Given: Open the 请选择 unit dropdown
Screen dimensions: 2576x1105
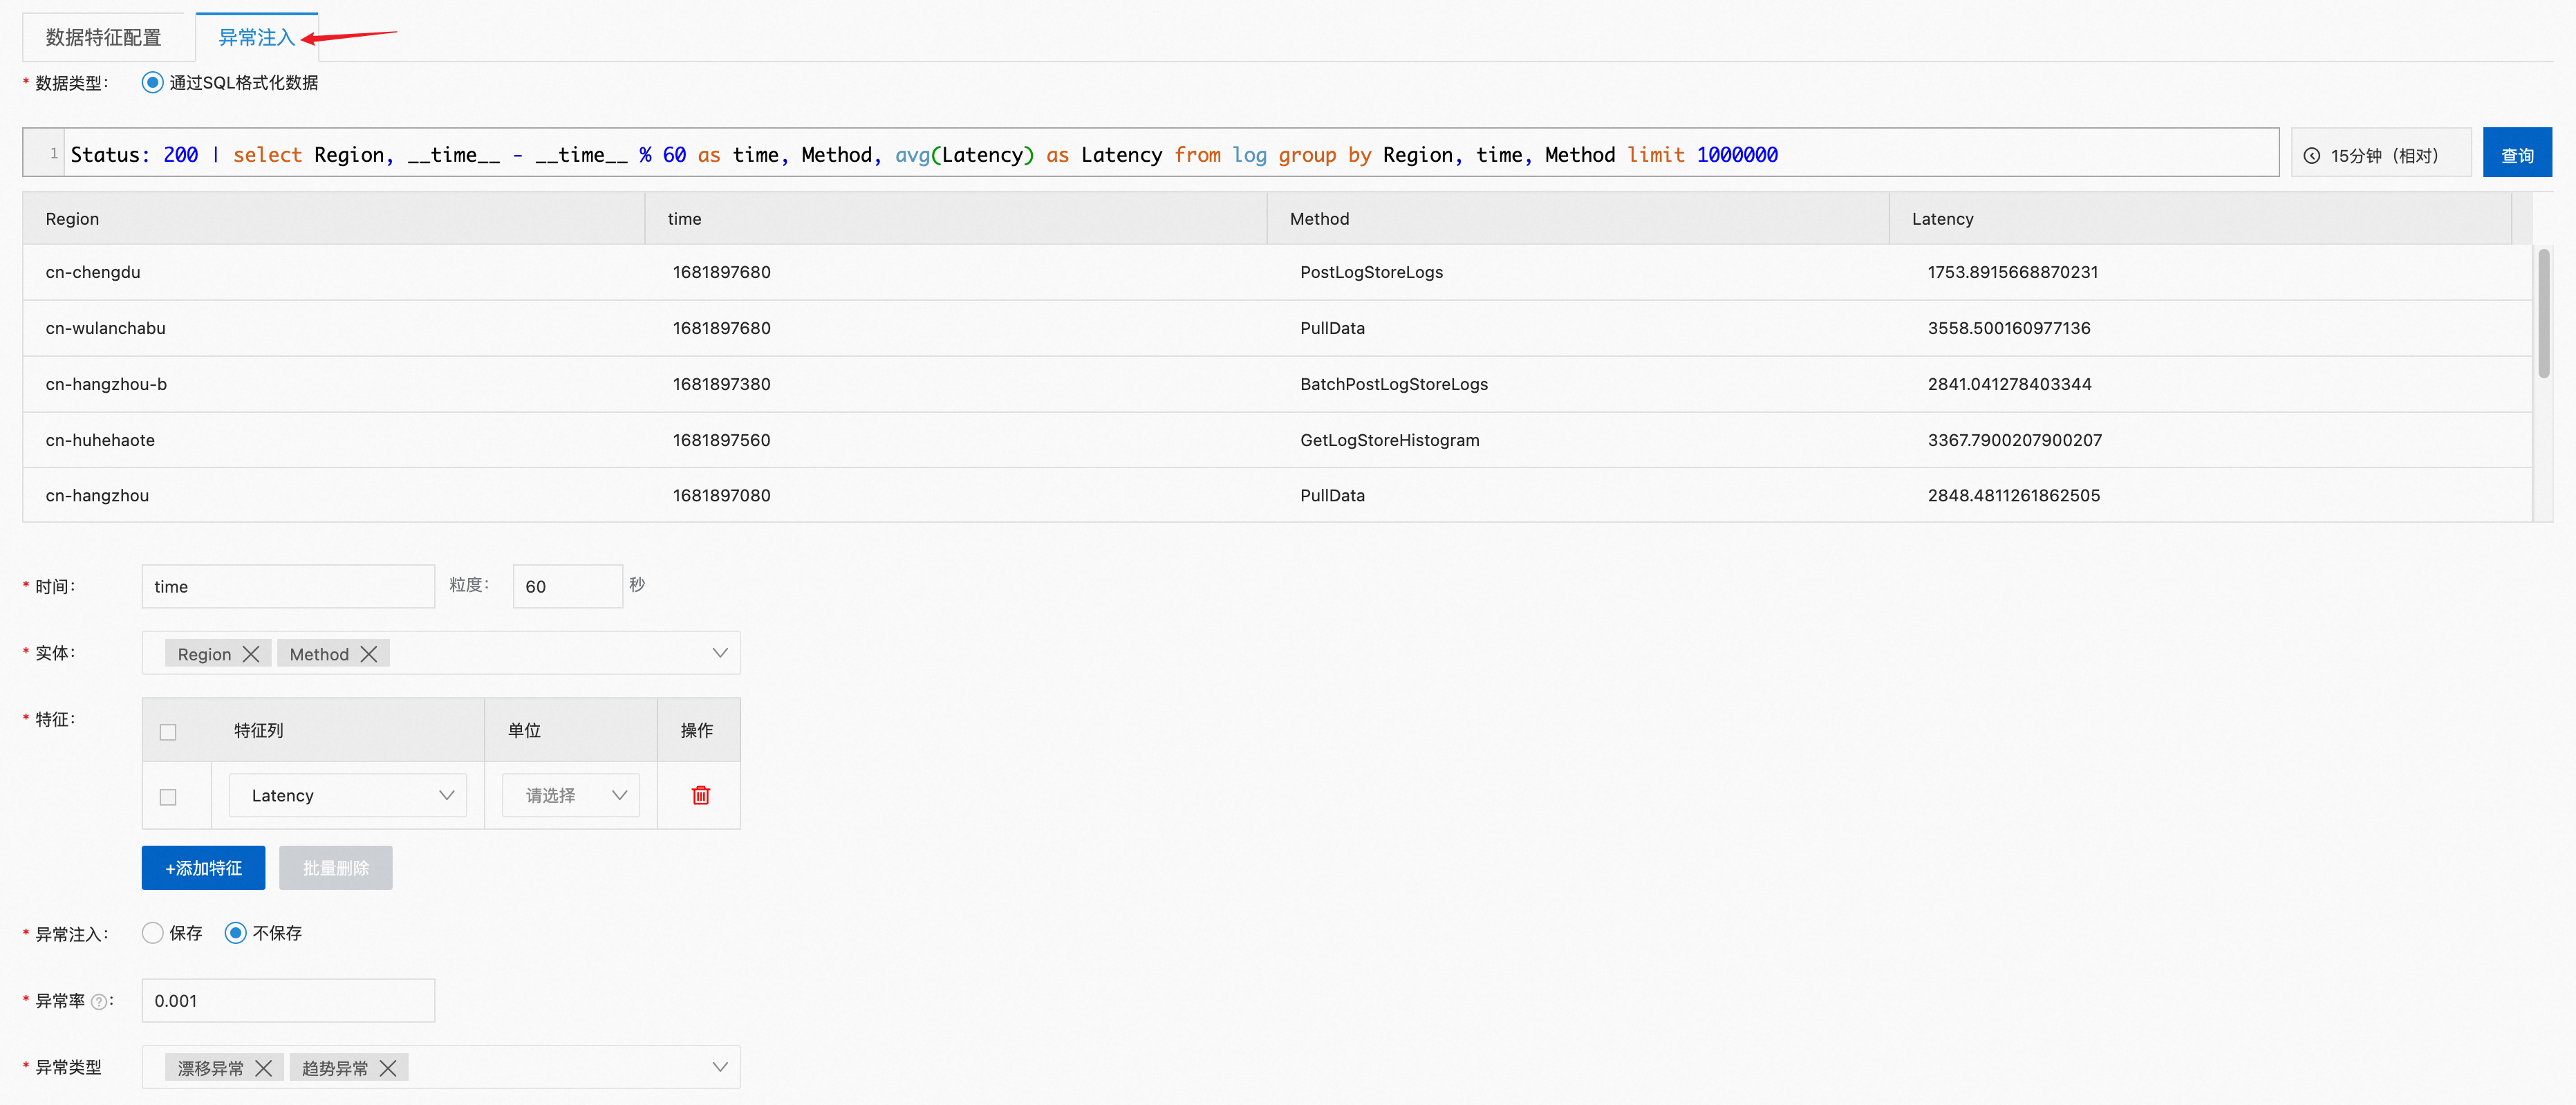Looking at the screenshot, I should click(x=570, y=795).
